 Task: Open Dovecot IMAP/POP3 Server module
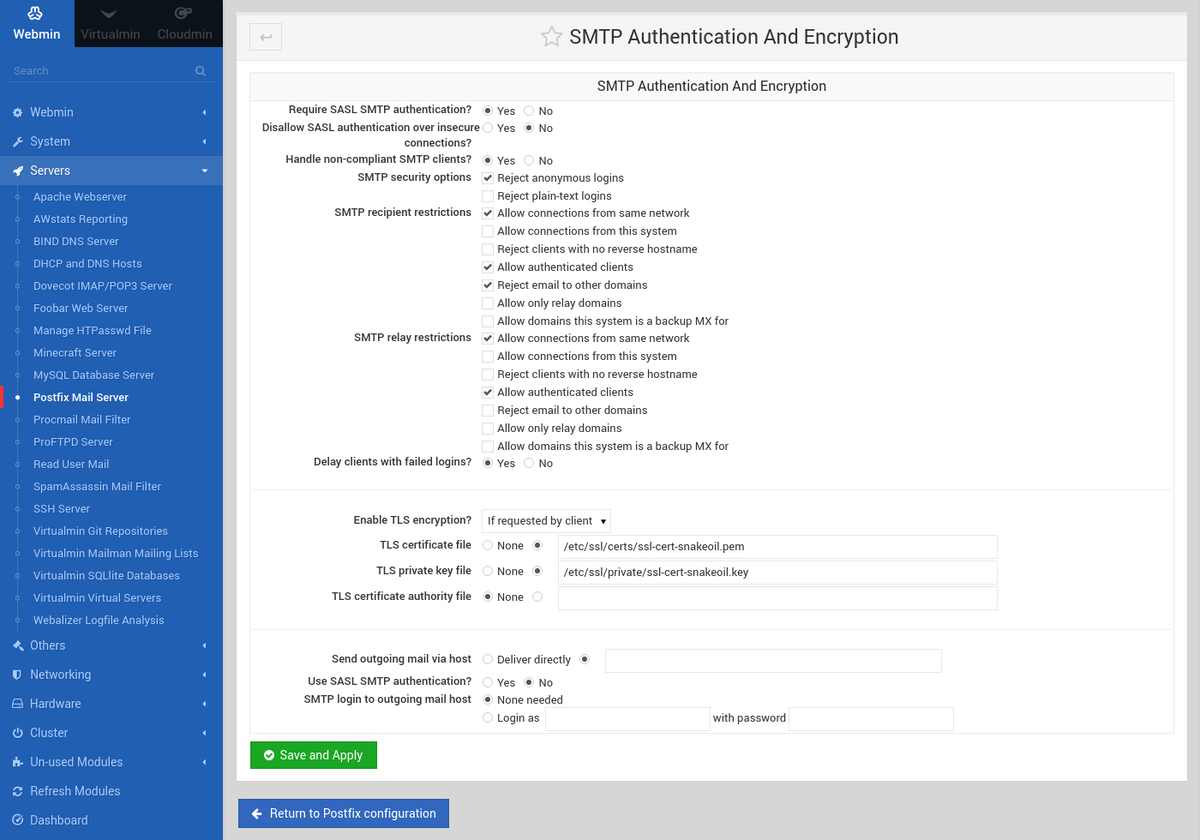[x=103, y=286]
